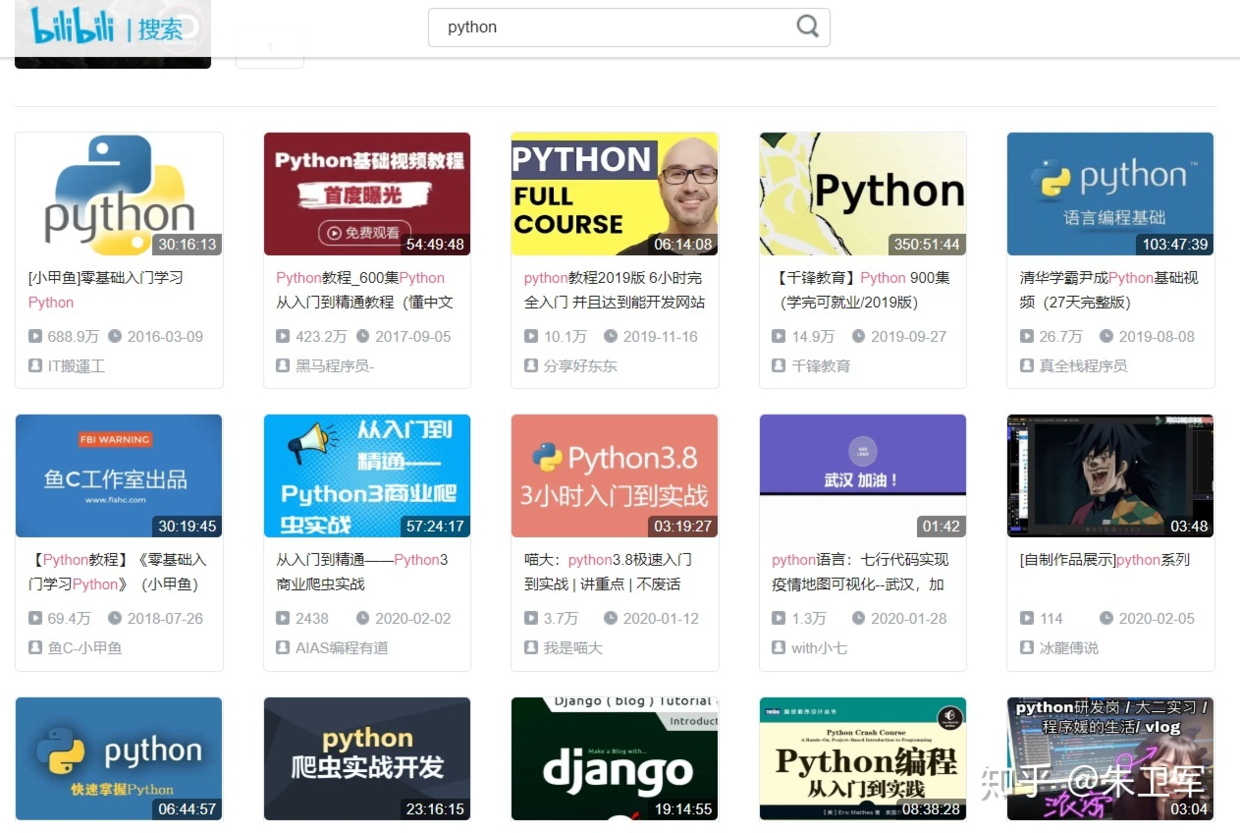The image size is (1240, 833).
Task: Open uploader page 分享好东东
Action: pos(580,366)
